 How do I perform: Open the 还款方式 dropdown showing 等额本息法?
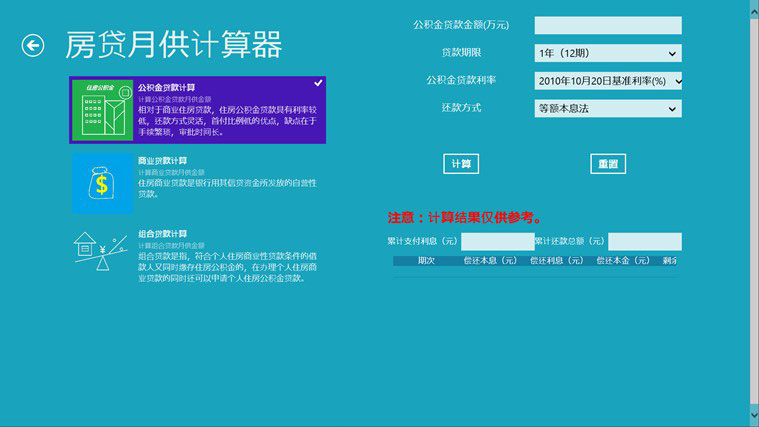point(608,108)
